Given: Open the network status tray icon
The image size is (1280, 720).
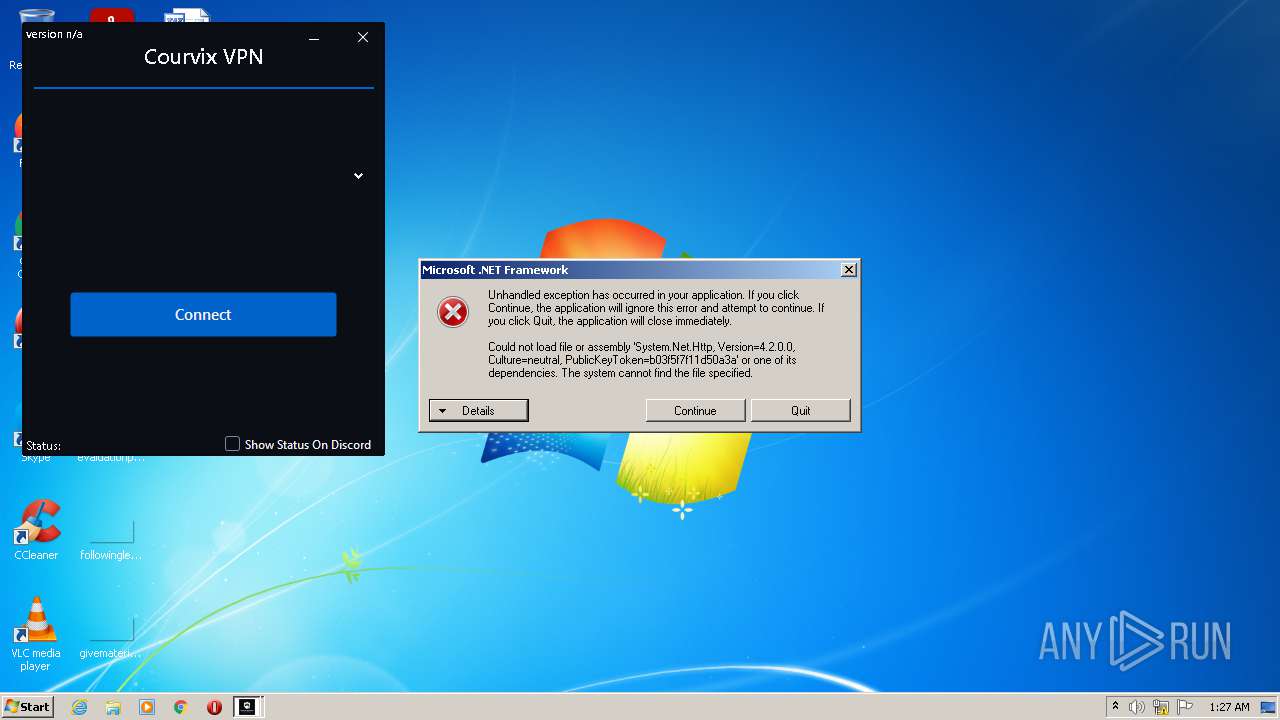Looking at the screenshot, I should [x=1161, y=707].
